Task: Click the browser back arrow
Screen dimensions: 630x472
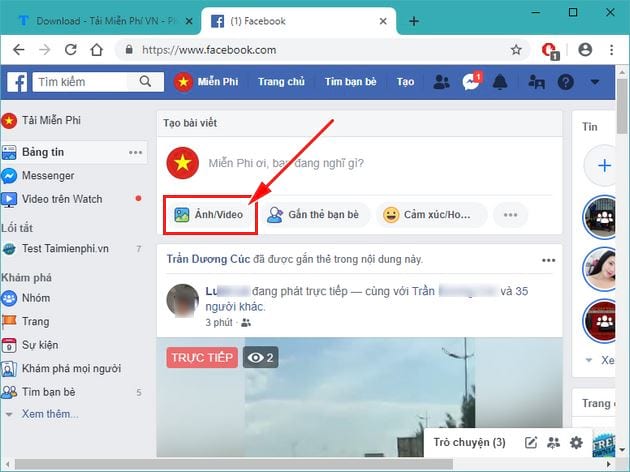Action: click(18, 50)
